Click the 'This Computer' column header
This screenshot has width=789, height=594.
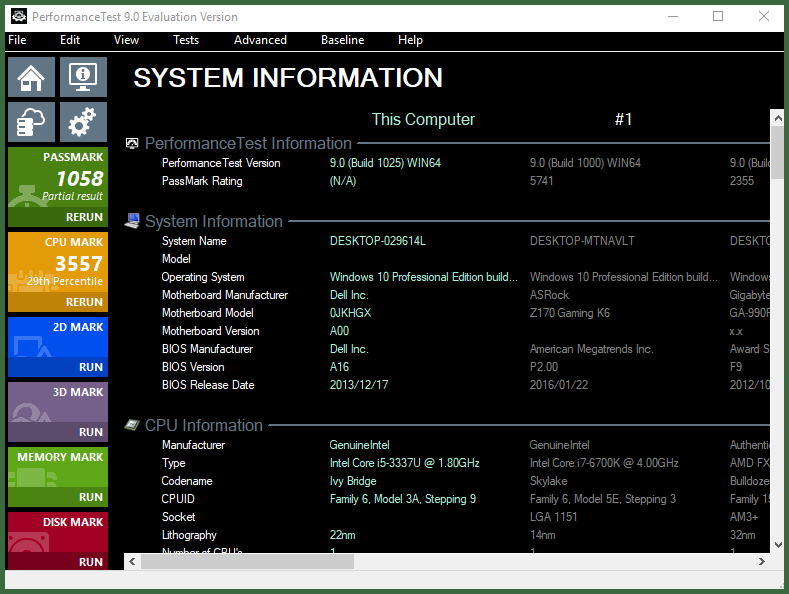point(423,119)
